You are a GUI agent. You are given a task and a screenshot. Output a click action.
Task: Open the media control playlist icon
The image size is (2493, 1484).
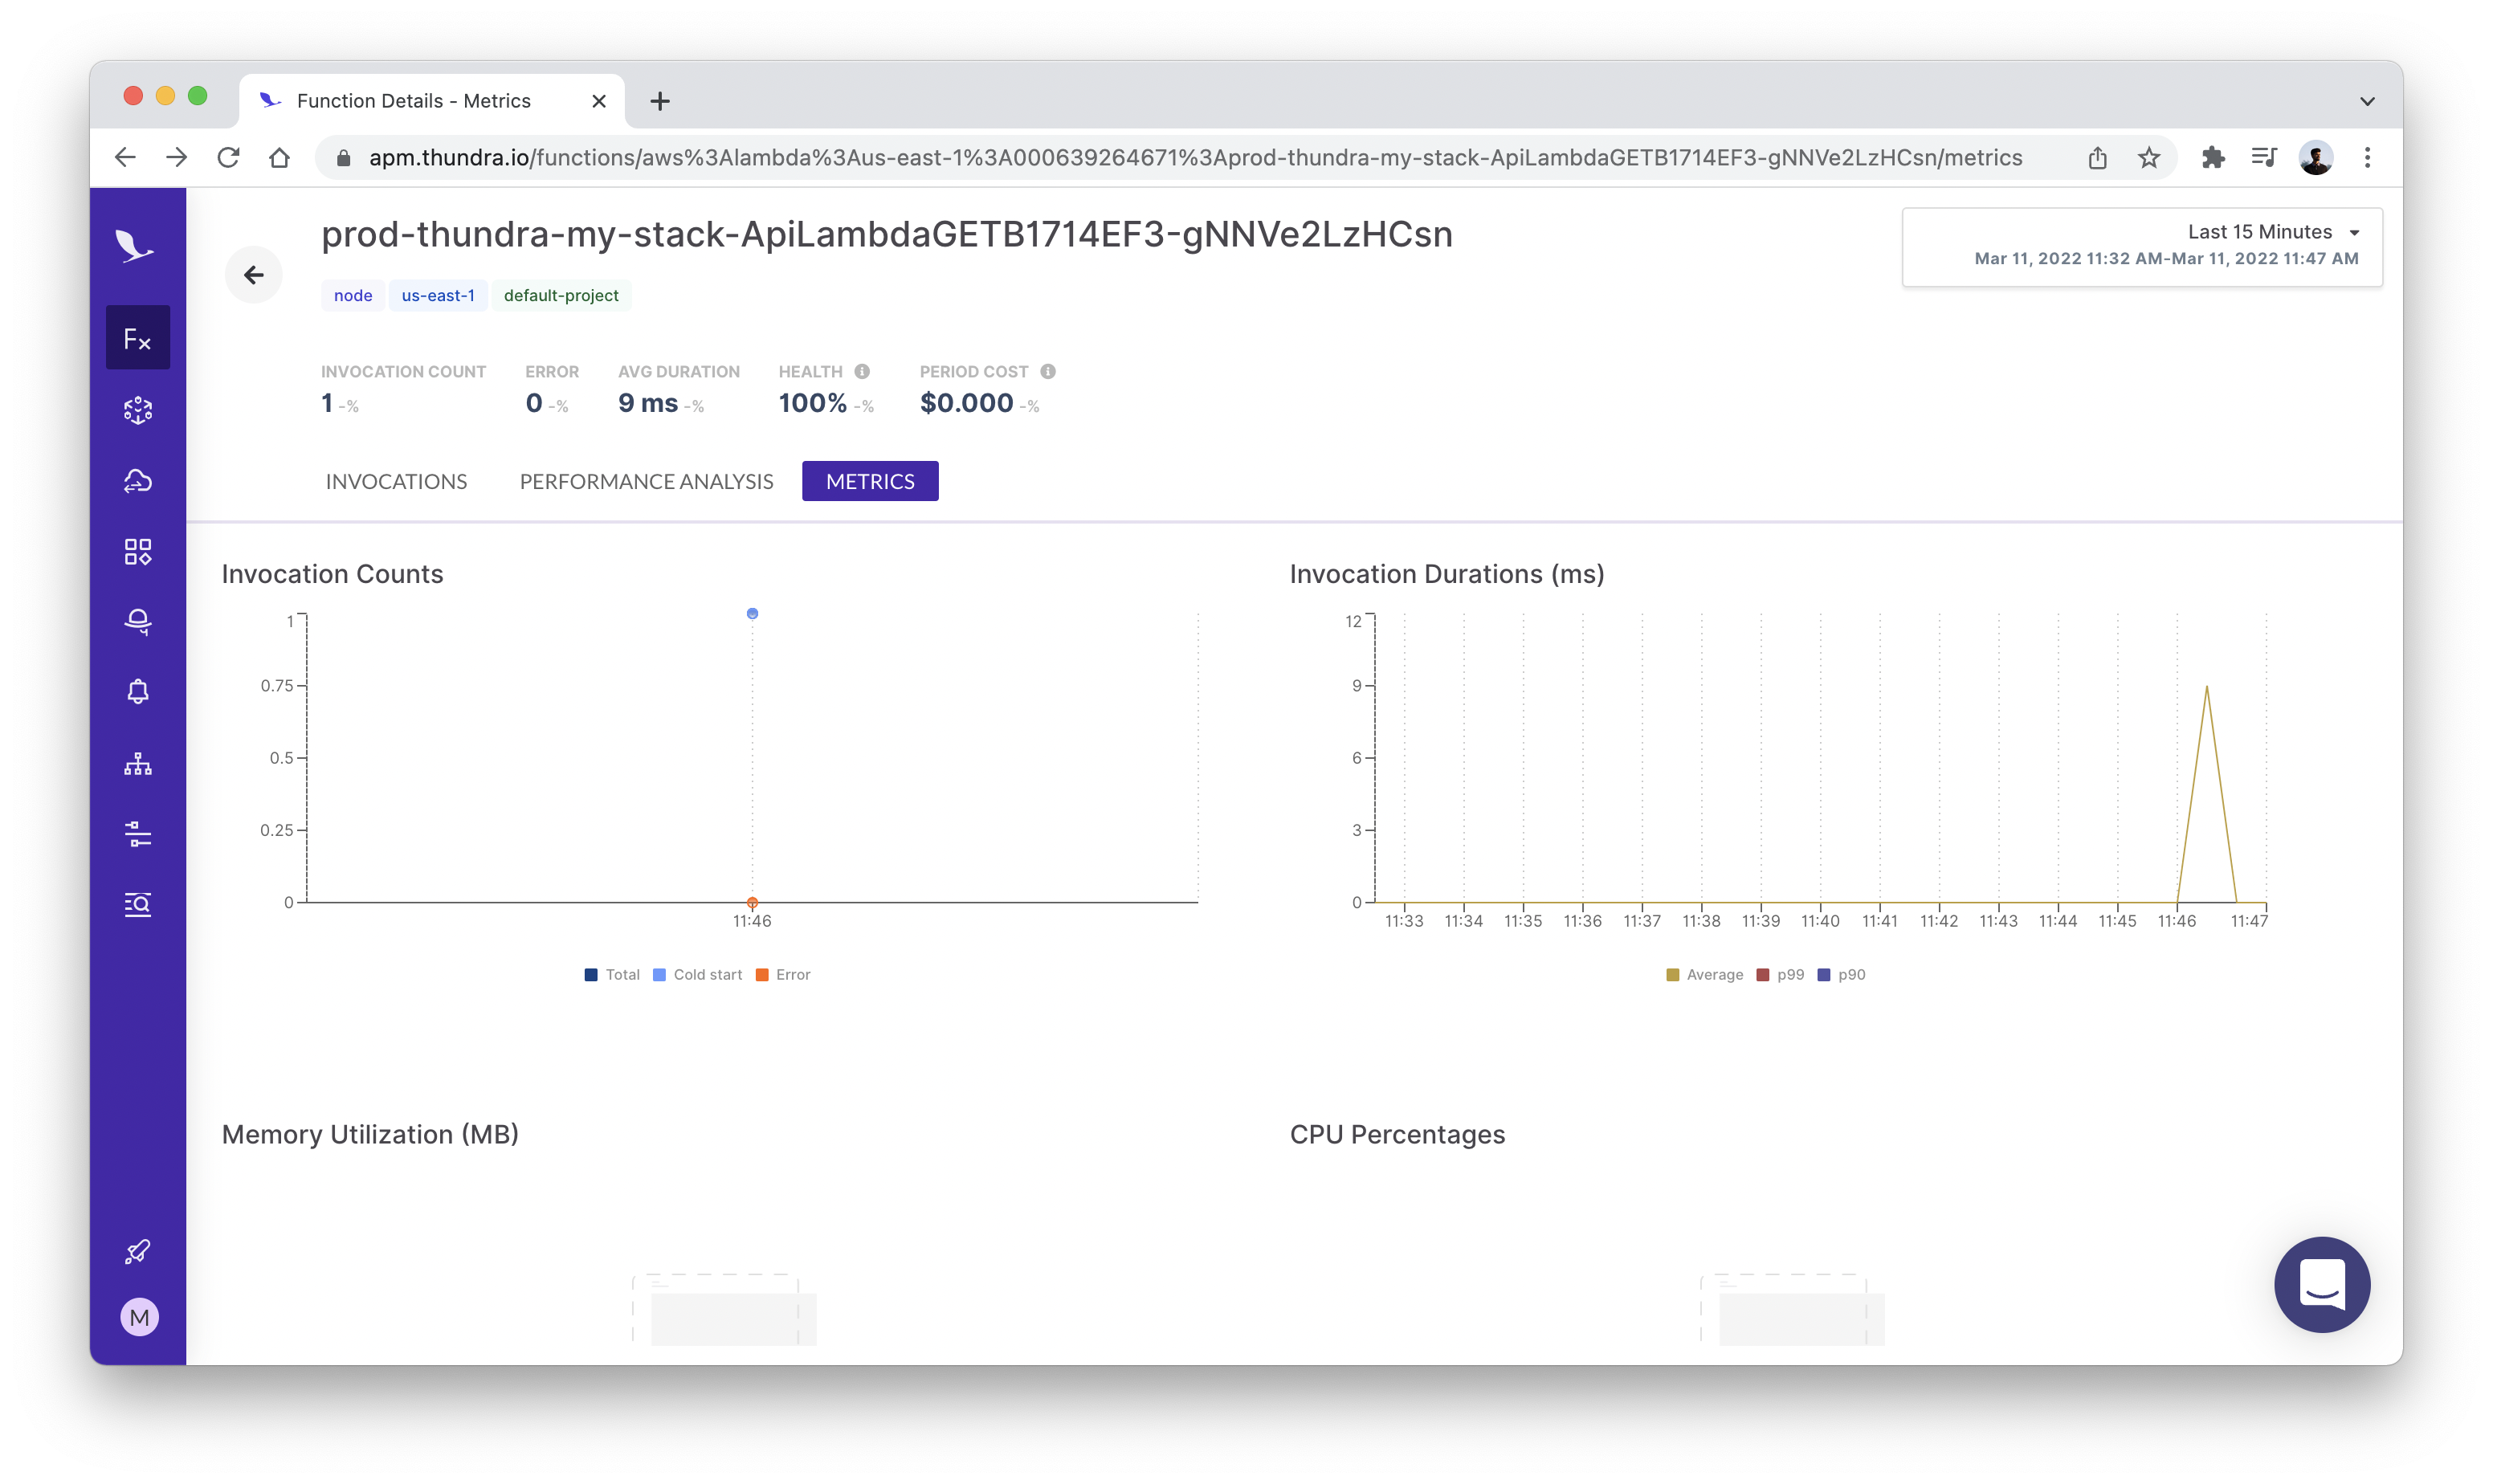2264,157
